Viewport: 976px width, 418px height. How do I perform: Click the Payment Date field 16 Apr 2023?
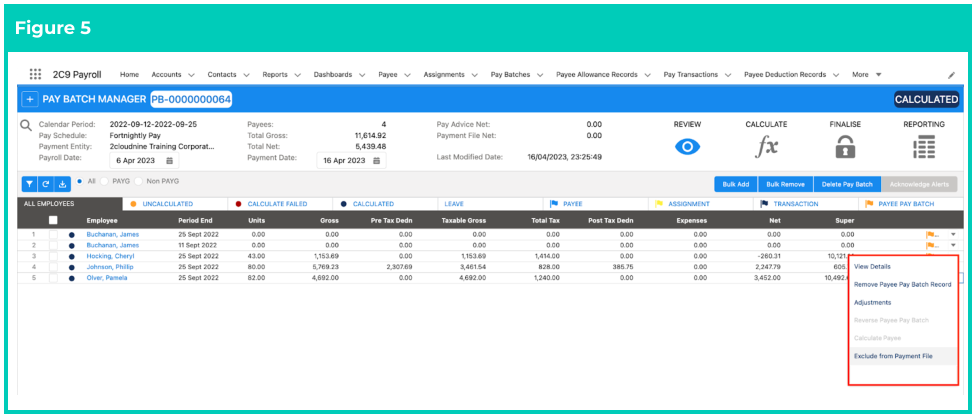351,160
